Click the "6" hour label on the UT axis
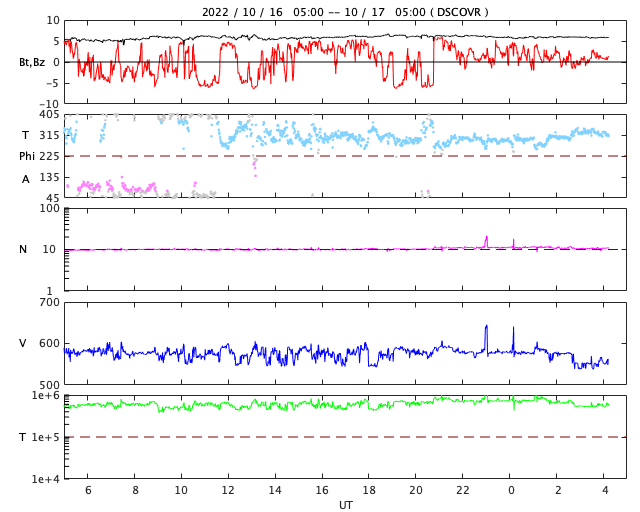The image size is (640, 512). (88, 490)
